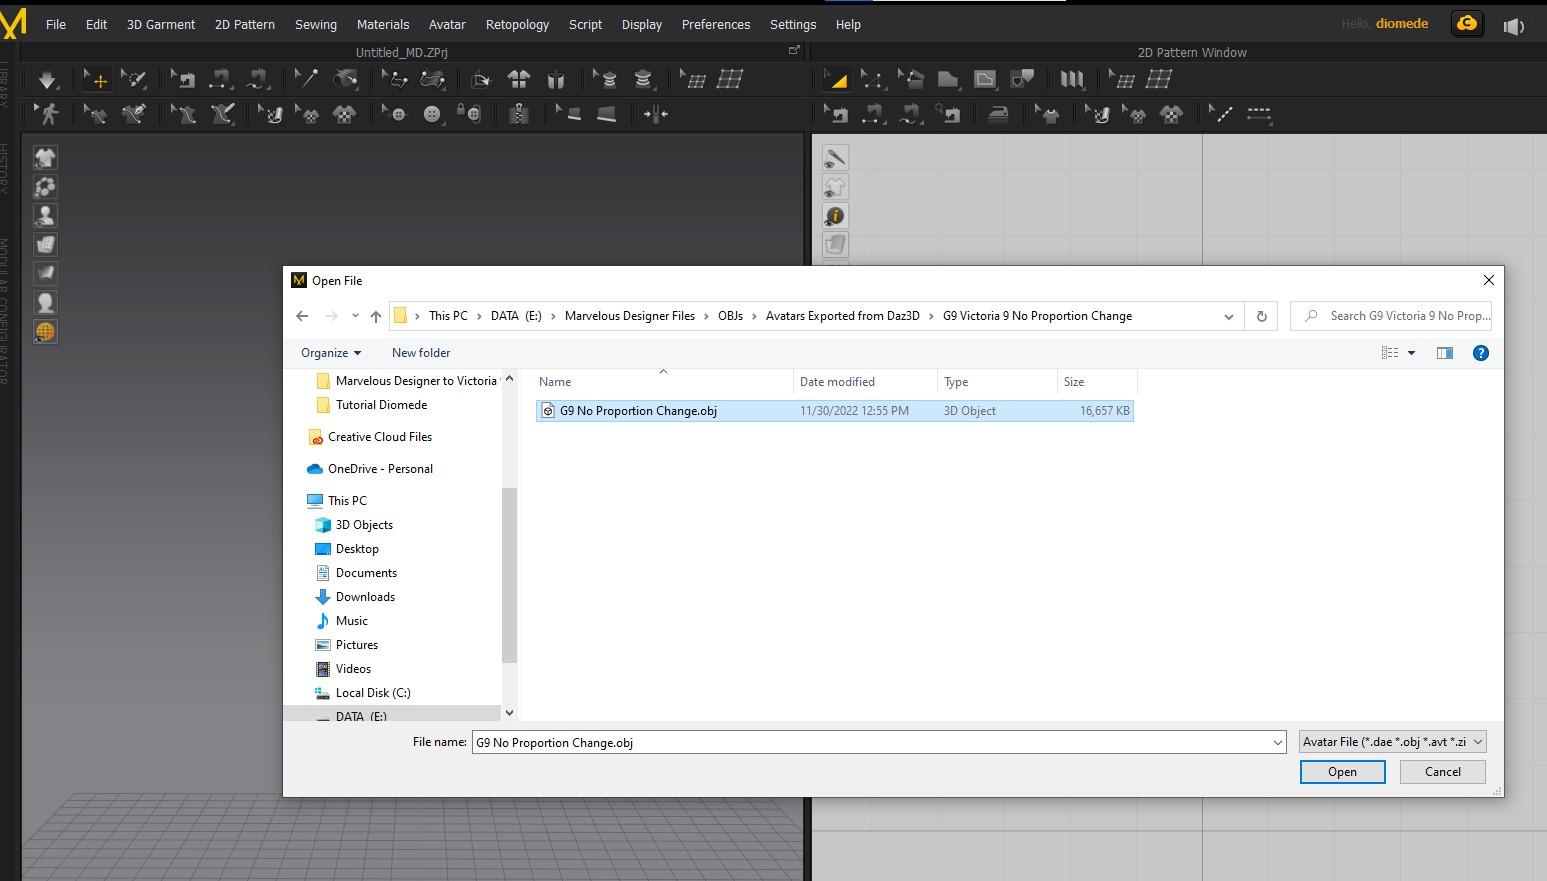Image resolution: width=1547 pixels, height=881 pixels.
Task: Select the dashed line measure tool in 2D toolbar
Action: 1259,114
